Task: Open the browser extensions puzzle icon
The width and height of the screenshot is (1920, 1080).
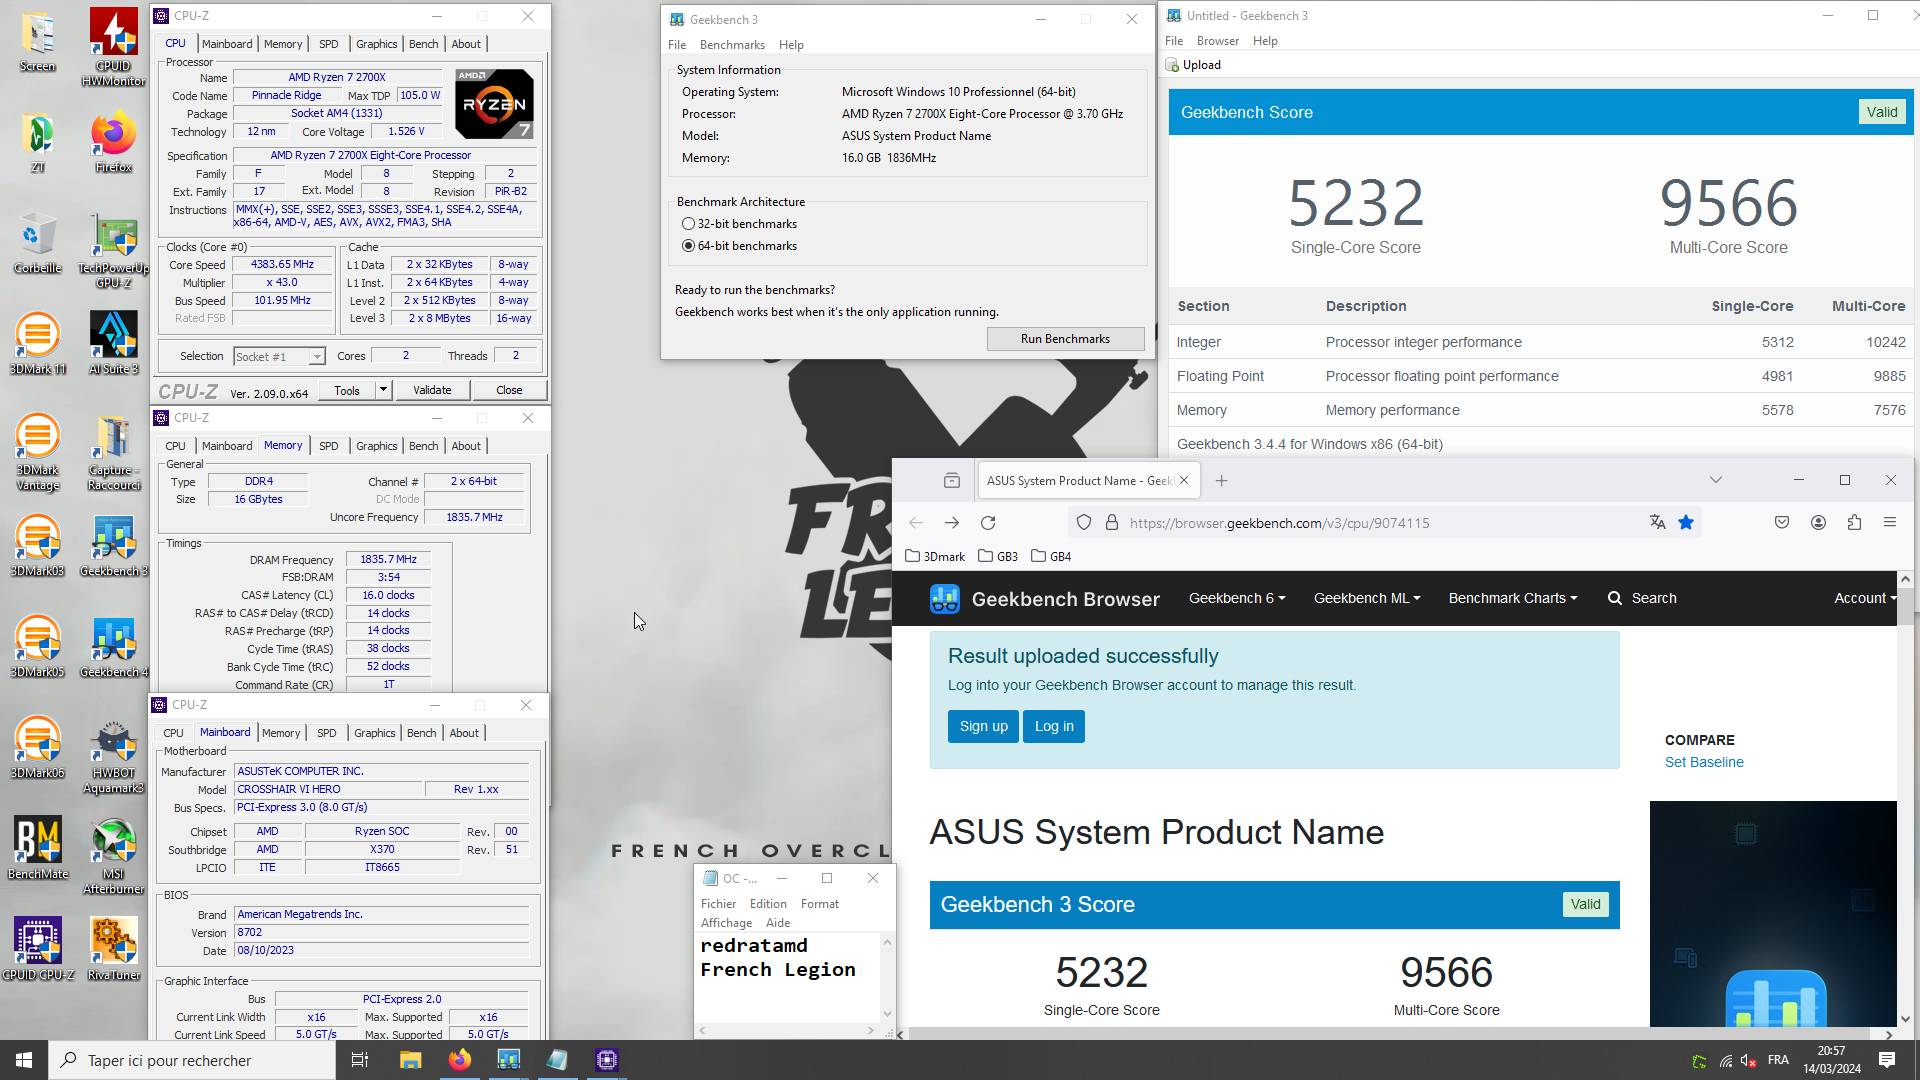Action: pos(1854,523)
